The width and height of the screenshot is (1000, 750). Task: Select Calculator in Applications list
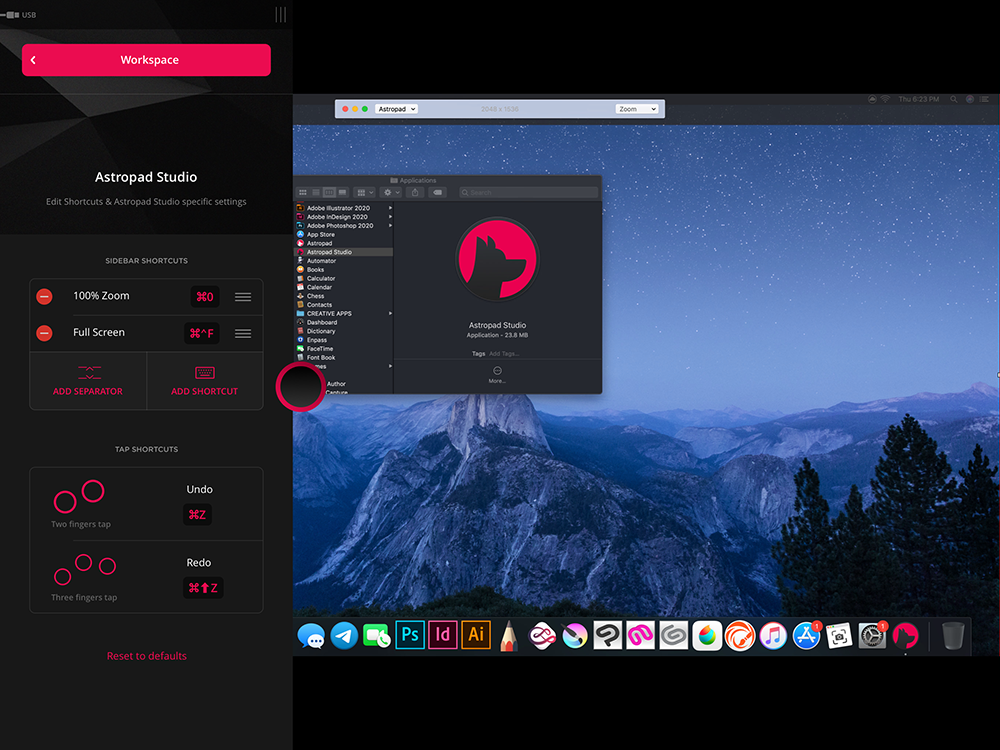click(321, 279)
